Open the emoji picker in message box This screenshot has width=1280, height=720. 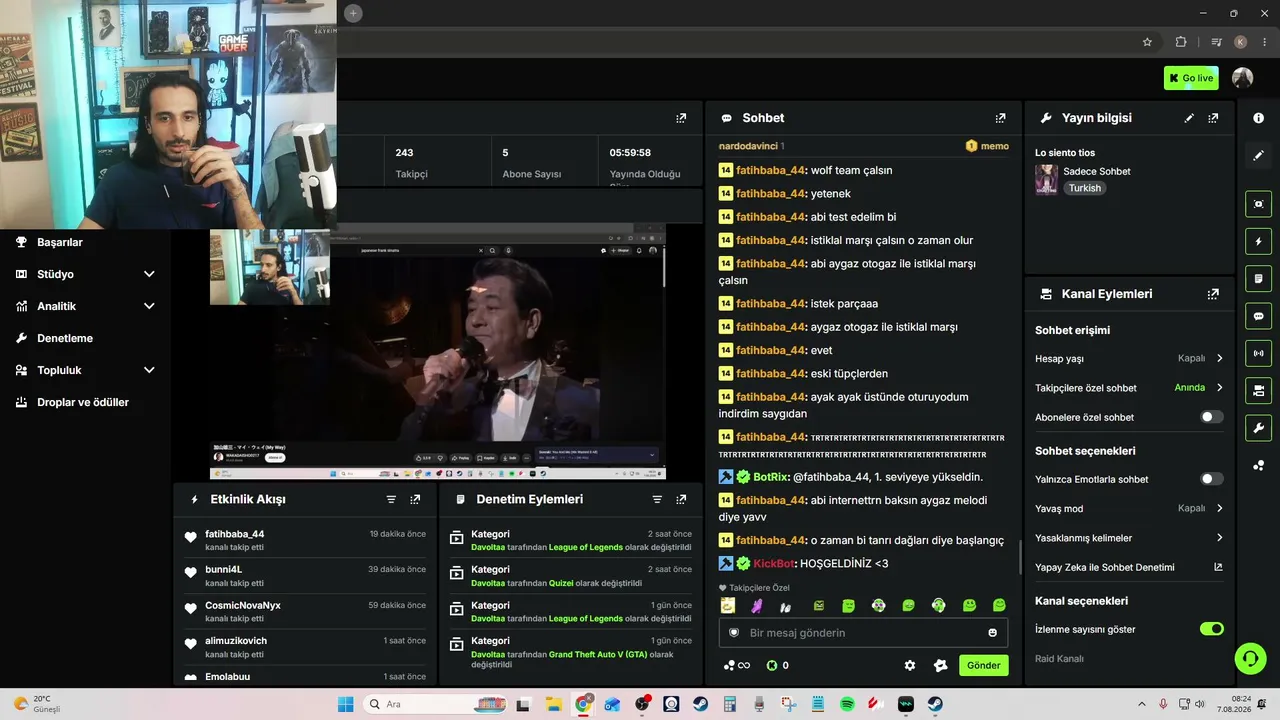[993, 633]
